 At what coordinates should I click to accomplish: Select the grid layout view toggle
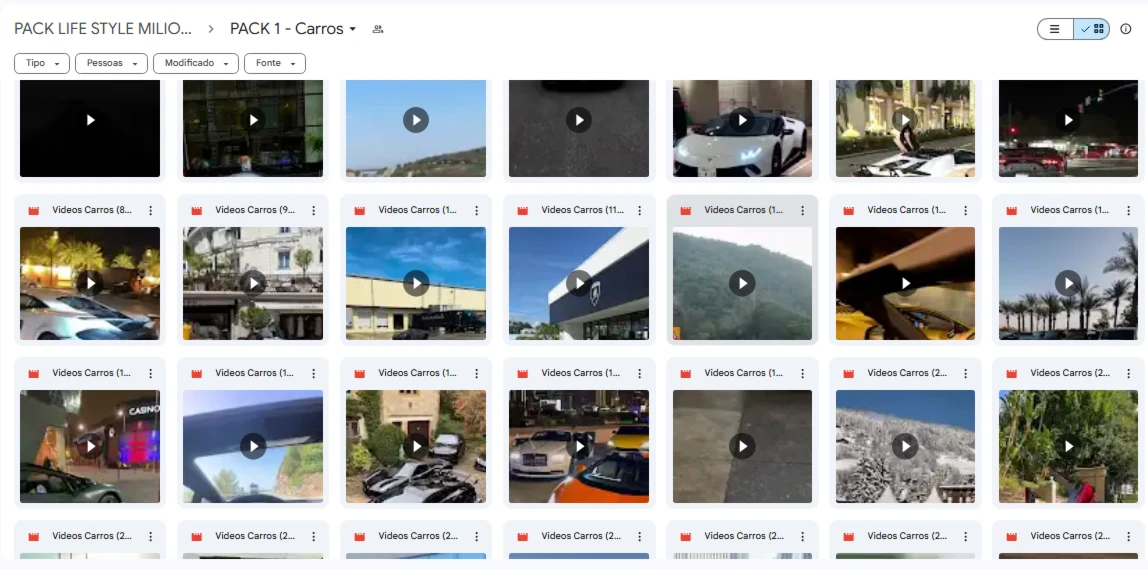pos(1092,29)
